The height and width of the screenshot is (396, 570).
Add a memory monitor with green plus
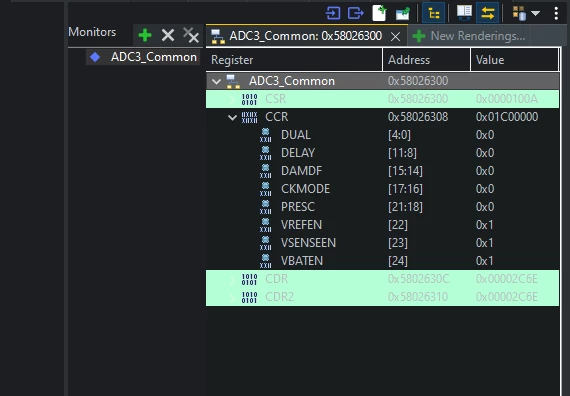click(x=145, y=36)
